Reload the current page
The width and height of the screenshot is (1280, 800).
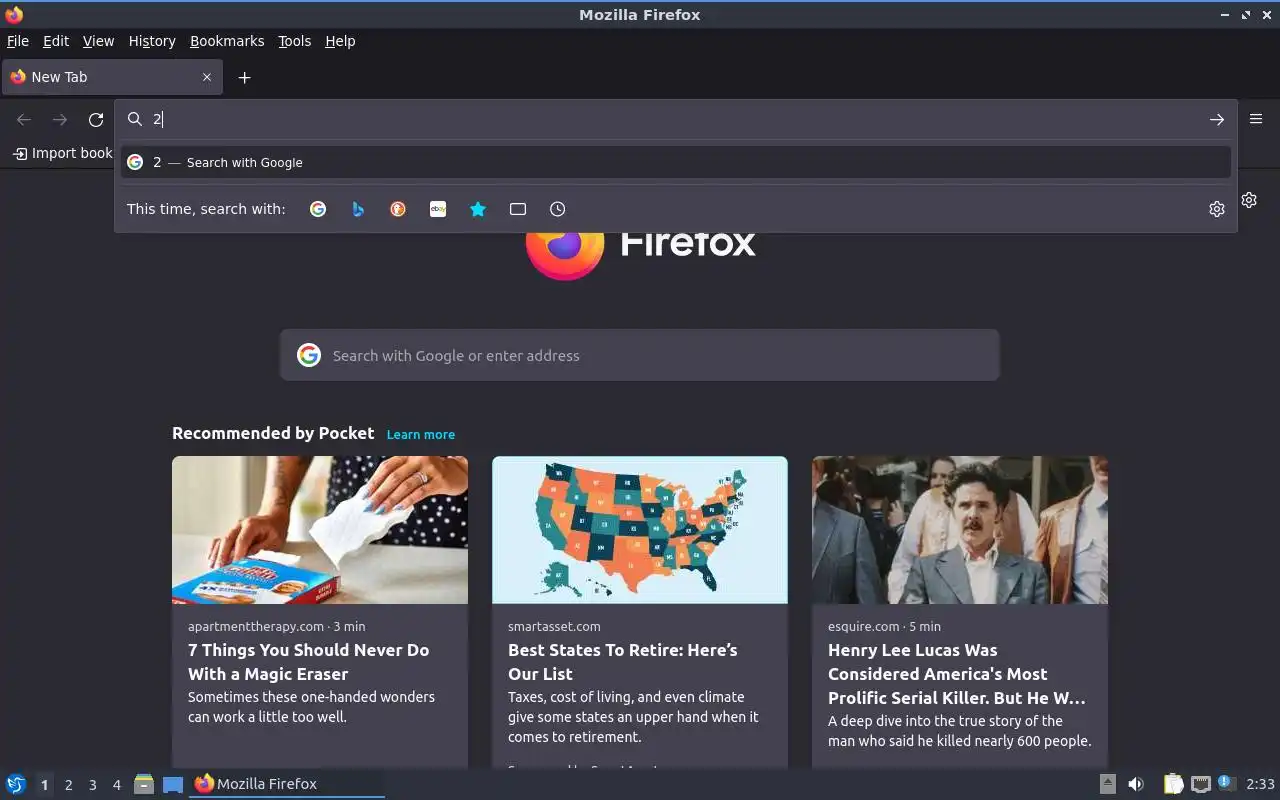point(96,120)
